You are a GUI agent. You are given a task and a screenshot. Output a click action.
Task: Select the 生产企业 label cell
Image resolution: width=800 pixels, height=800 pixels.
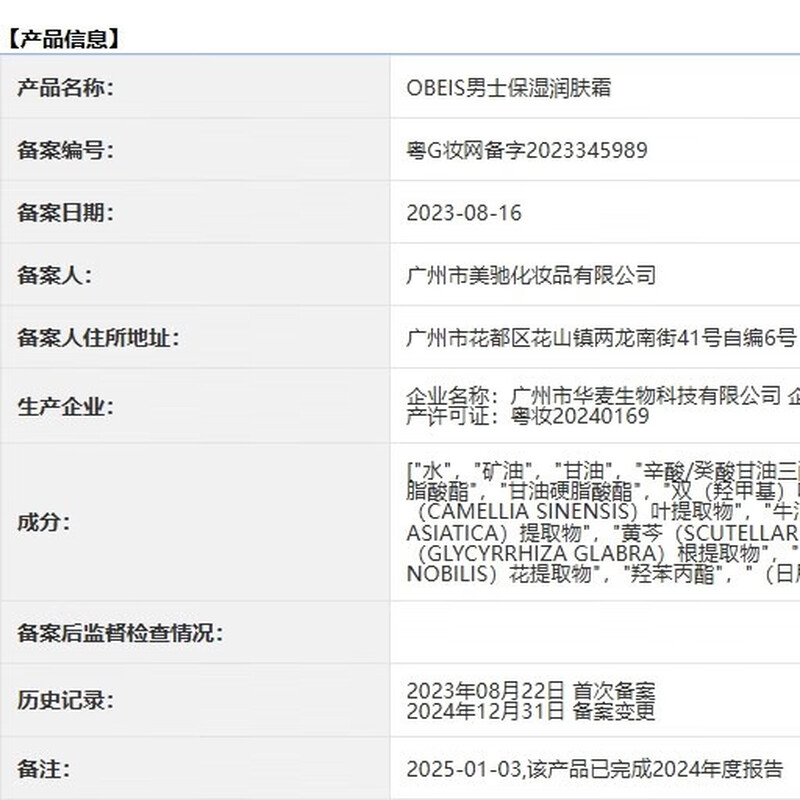tap(66, 406)
